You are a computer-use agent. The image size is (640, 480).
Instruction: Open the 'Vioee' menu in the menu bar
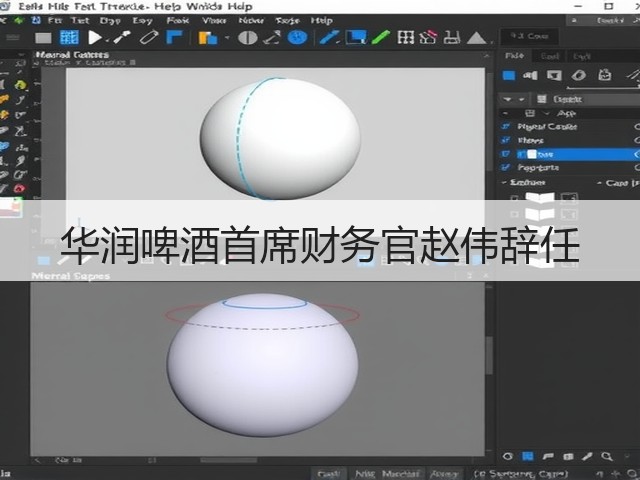(214, 20)
